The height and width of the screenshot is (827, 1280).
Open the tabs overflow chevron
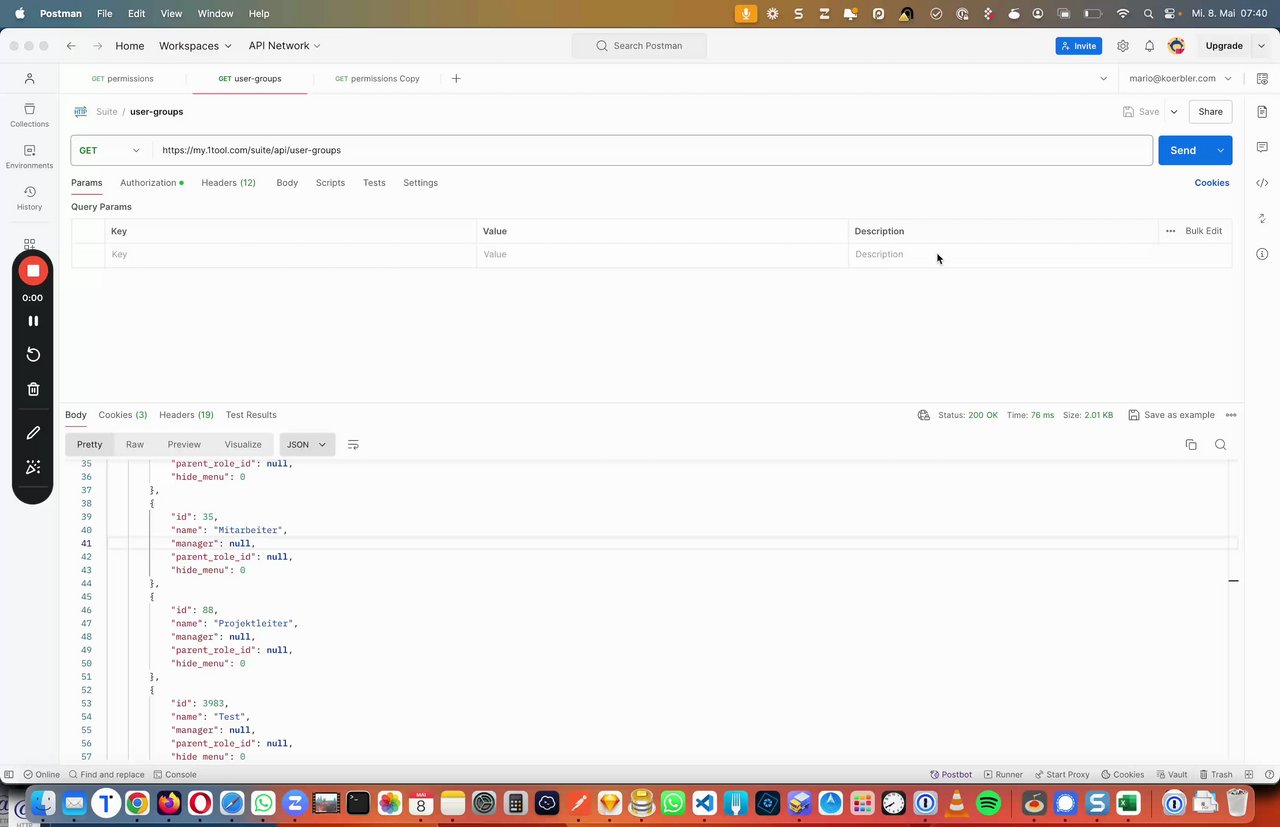click(1104, 78)
